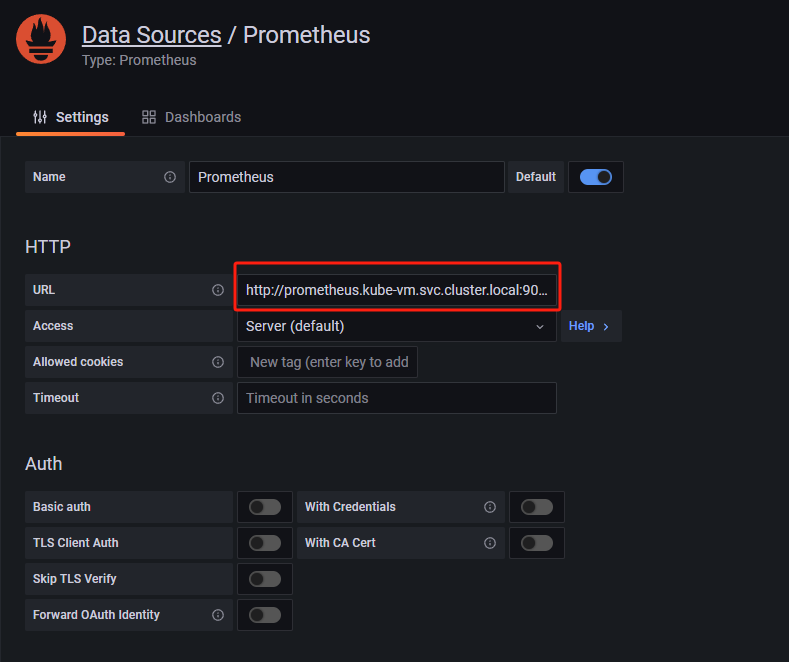Viewport: 789px width, 662px height.
Task: Click the 'TLS Client Auth' label
Action: [x=75, y=543]
